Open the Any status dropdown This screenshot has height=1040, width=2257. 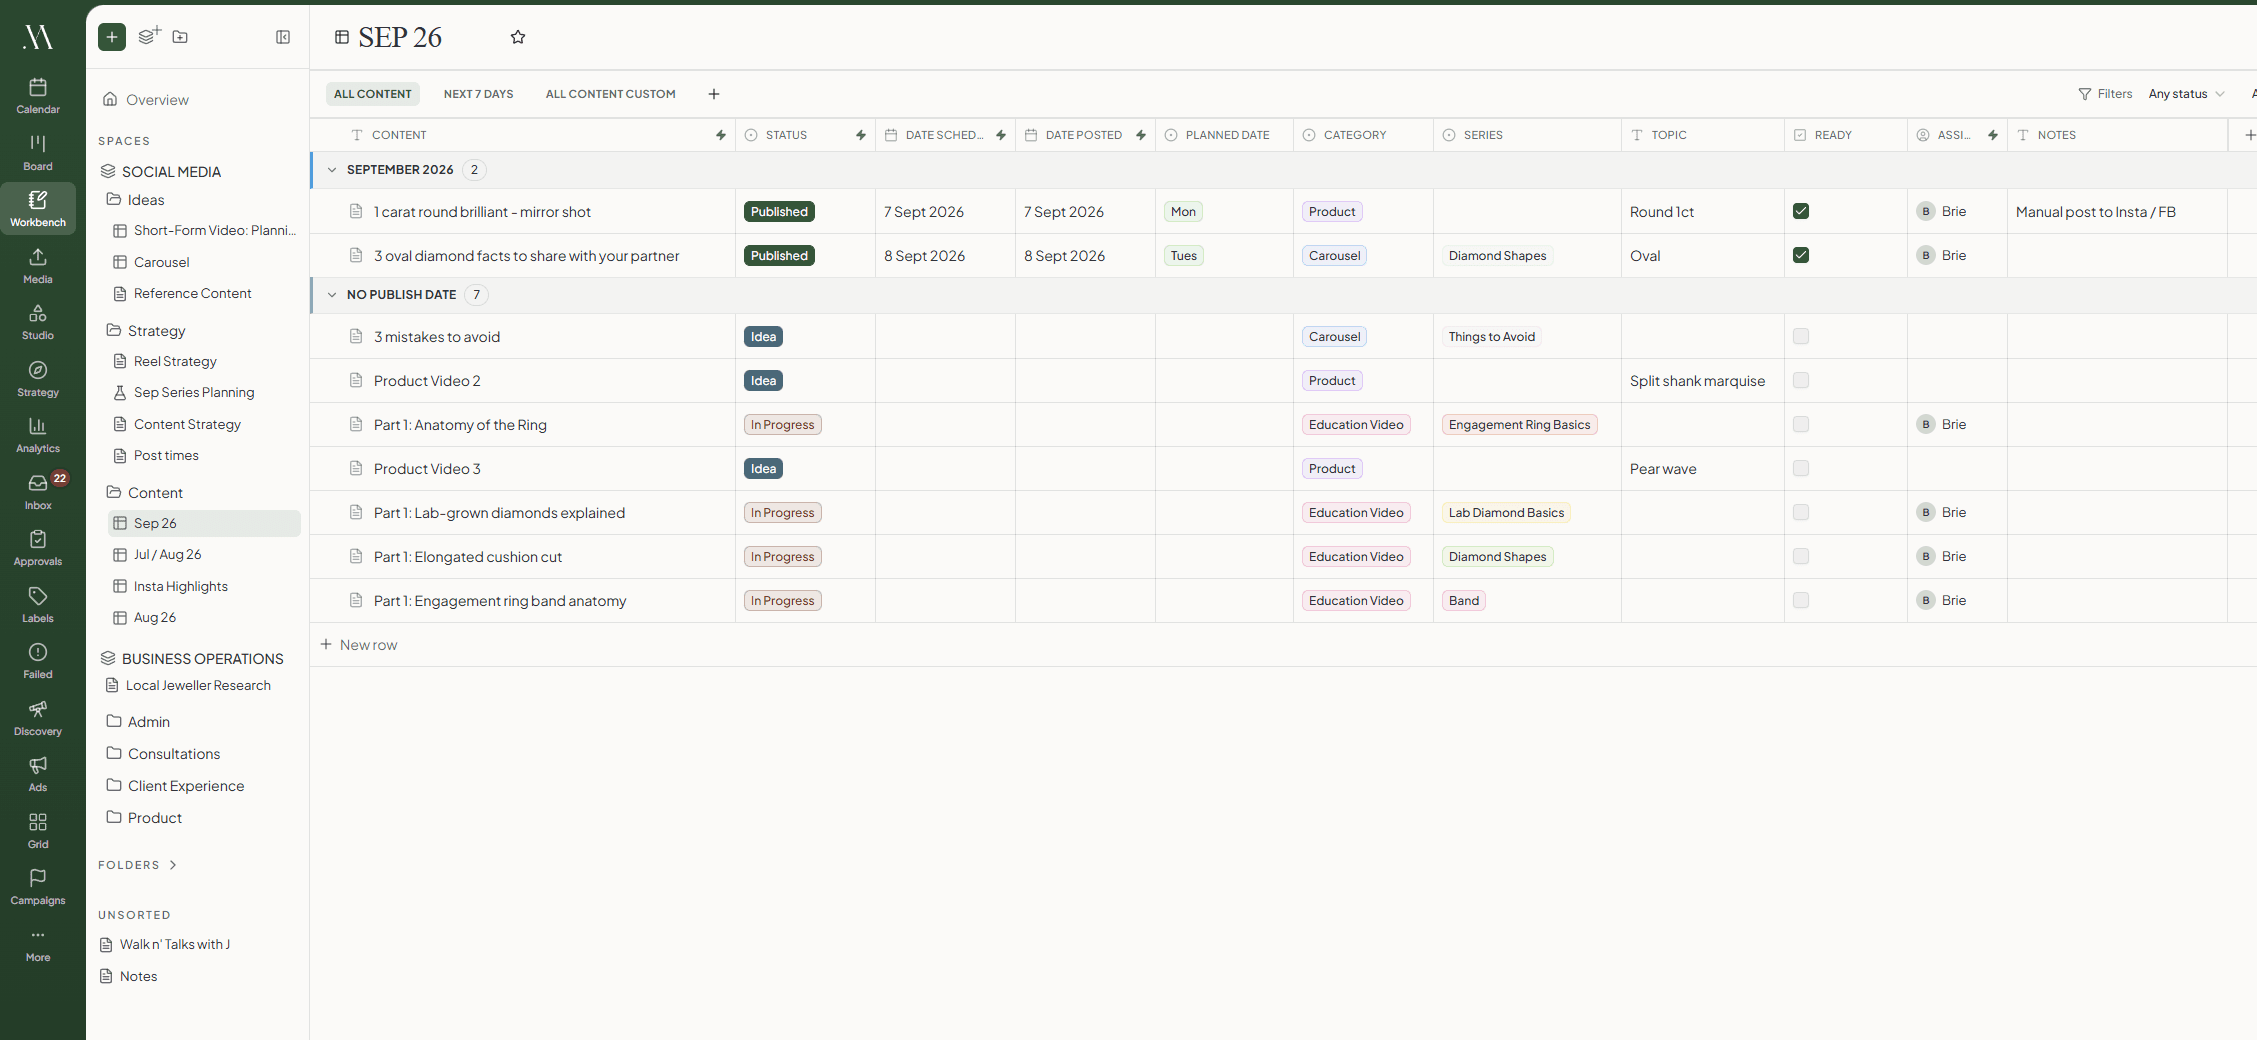coord(2186,94)
